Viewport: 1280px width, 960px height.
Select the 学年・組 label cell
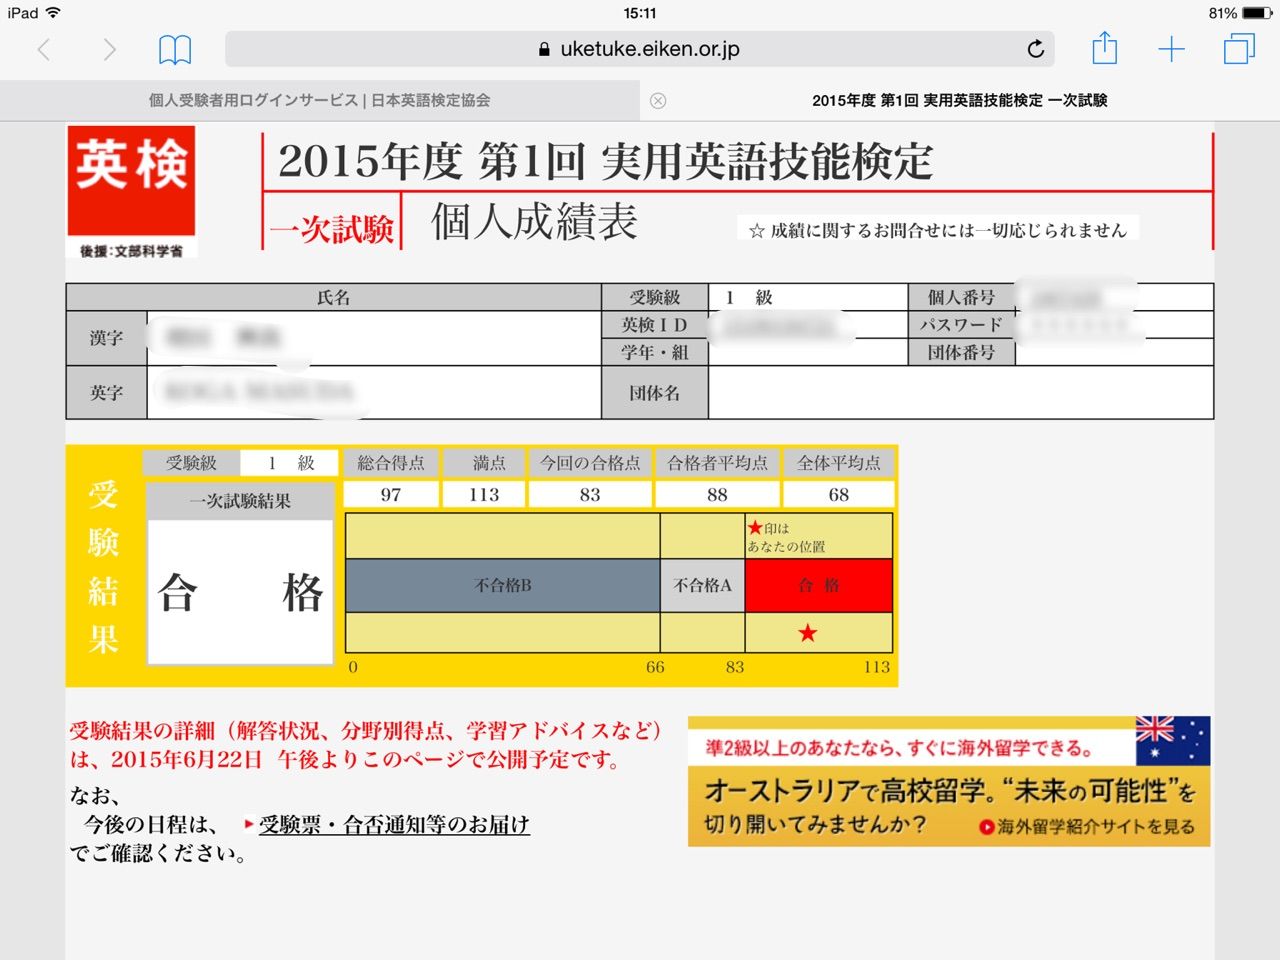655,352
